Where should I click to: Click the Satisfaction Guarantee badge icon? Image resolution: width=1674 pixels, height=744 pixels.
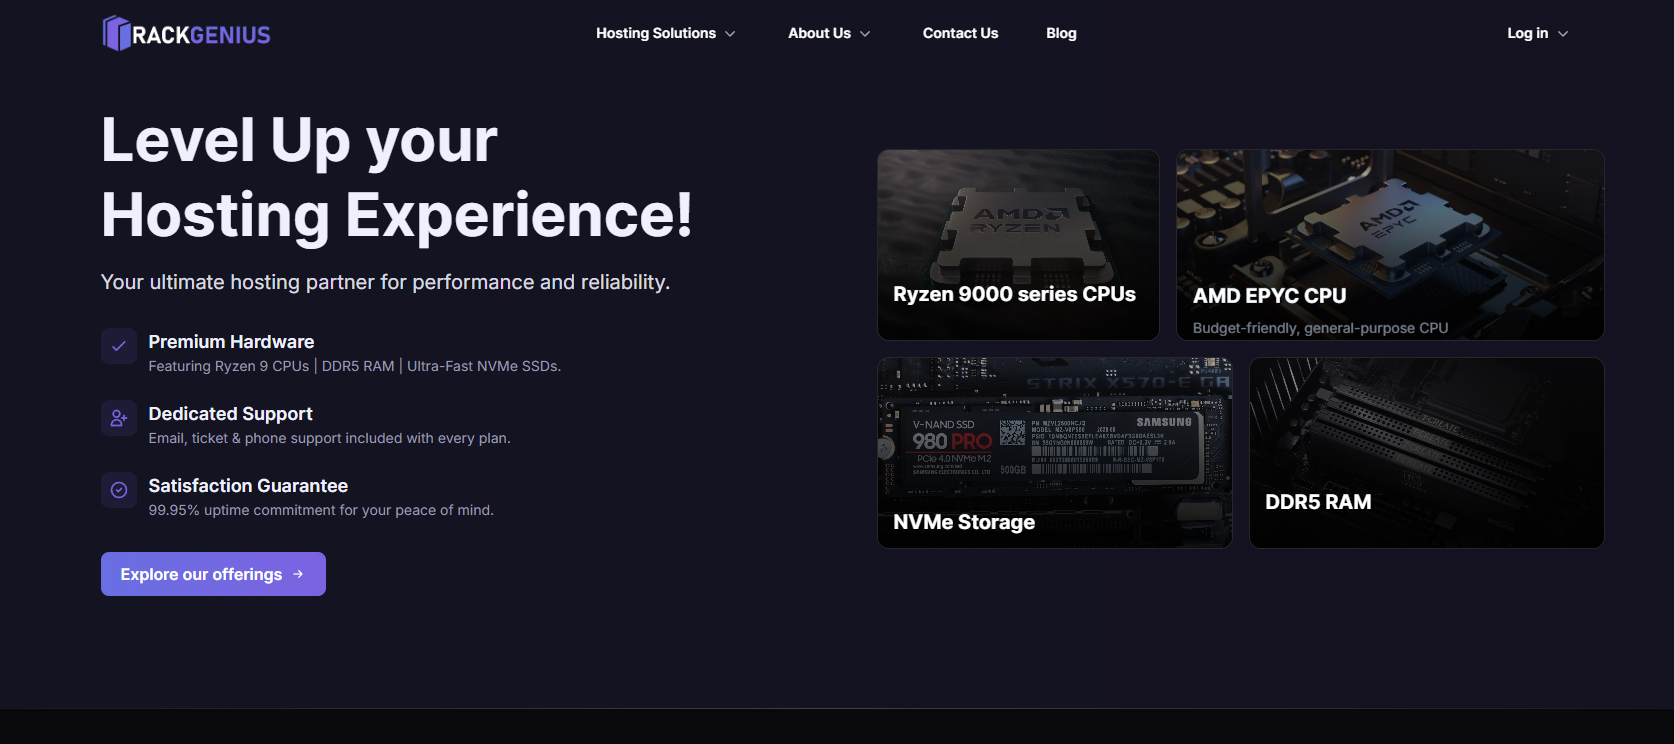(x=119, y=490)
